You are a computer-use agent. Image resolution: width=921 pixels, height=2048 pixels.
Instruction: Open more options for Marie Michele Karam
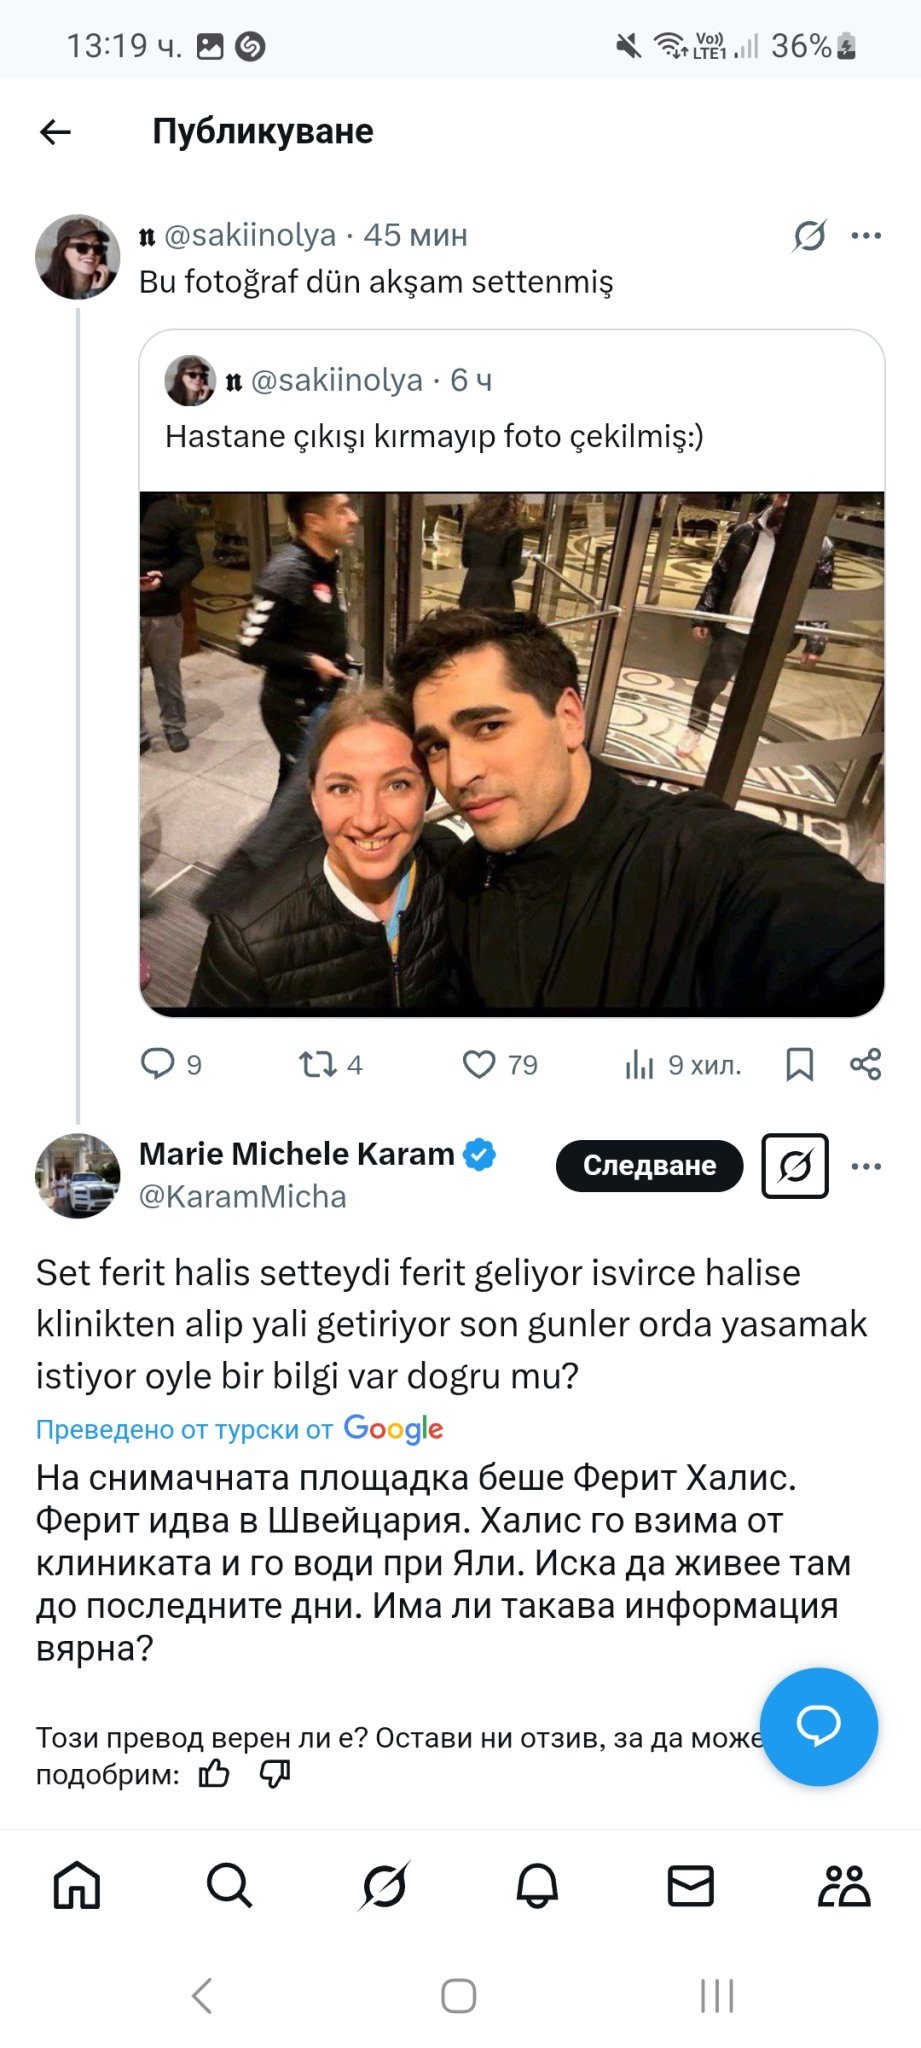866,1166
